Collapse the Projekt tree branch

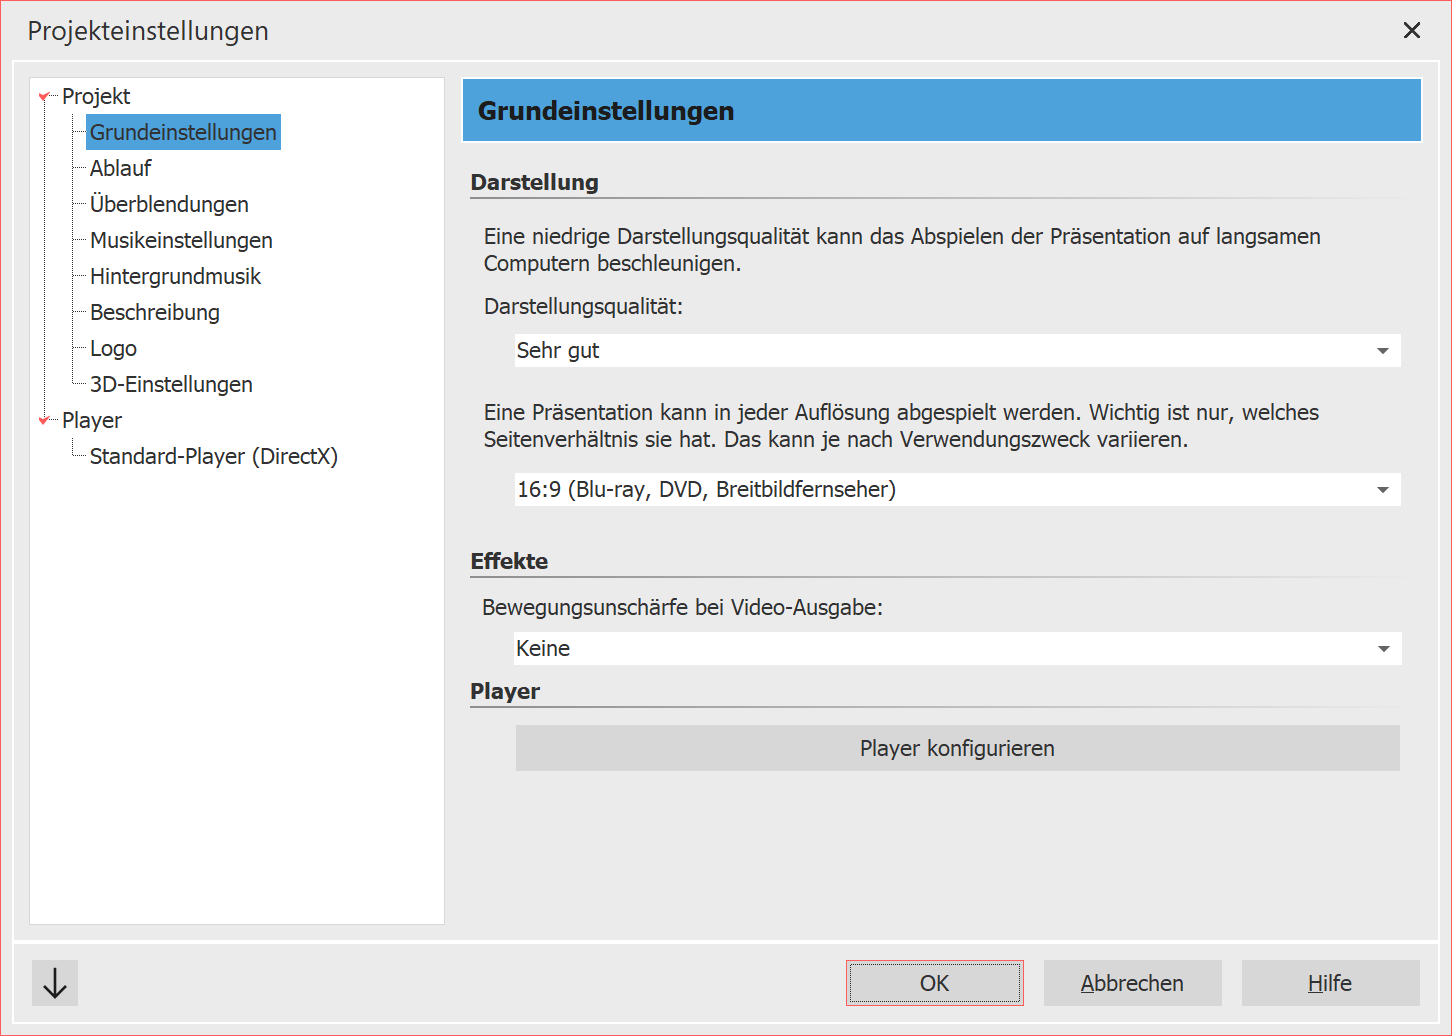click(42, 96)
